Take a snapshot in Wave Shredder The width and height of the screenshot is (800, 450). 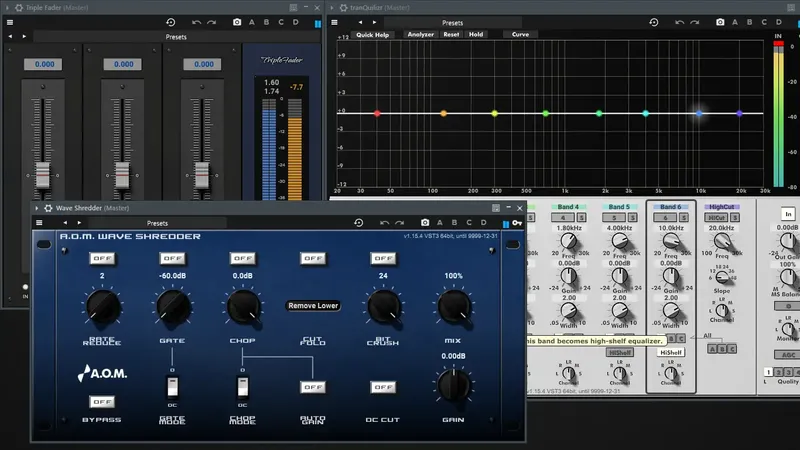coord(424,223)
